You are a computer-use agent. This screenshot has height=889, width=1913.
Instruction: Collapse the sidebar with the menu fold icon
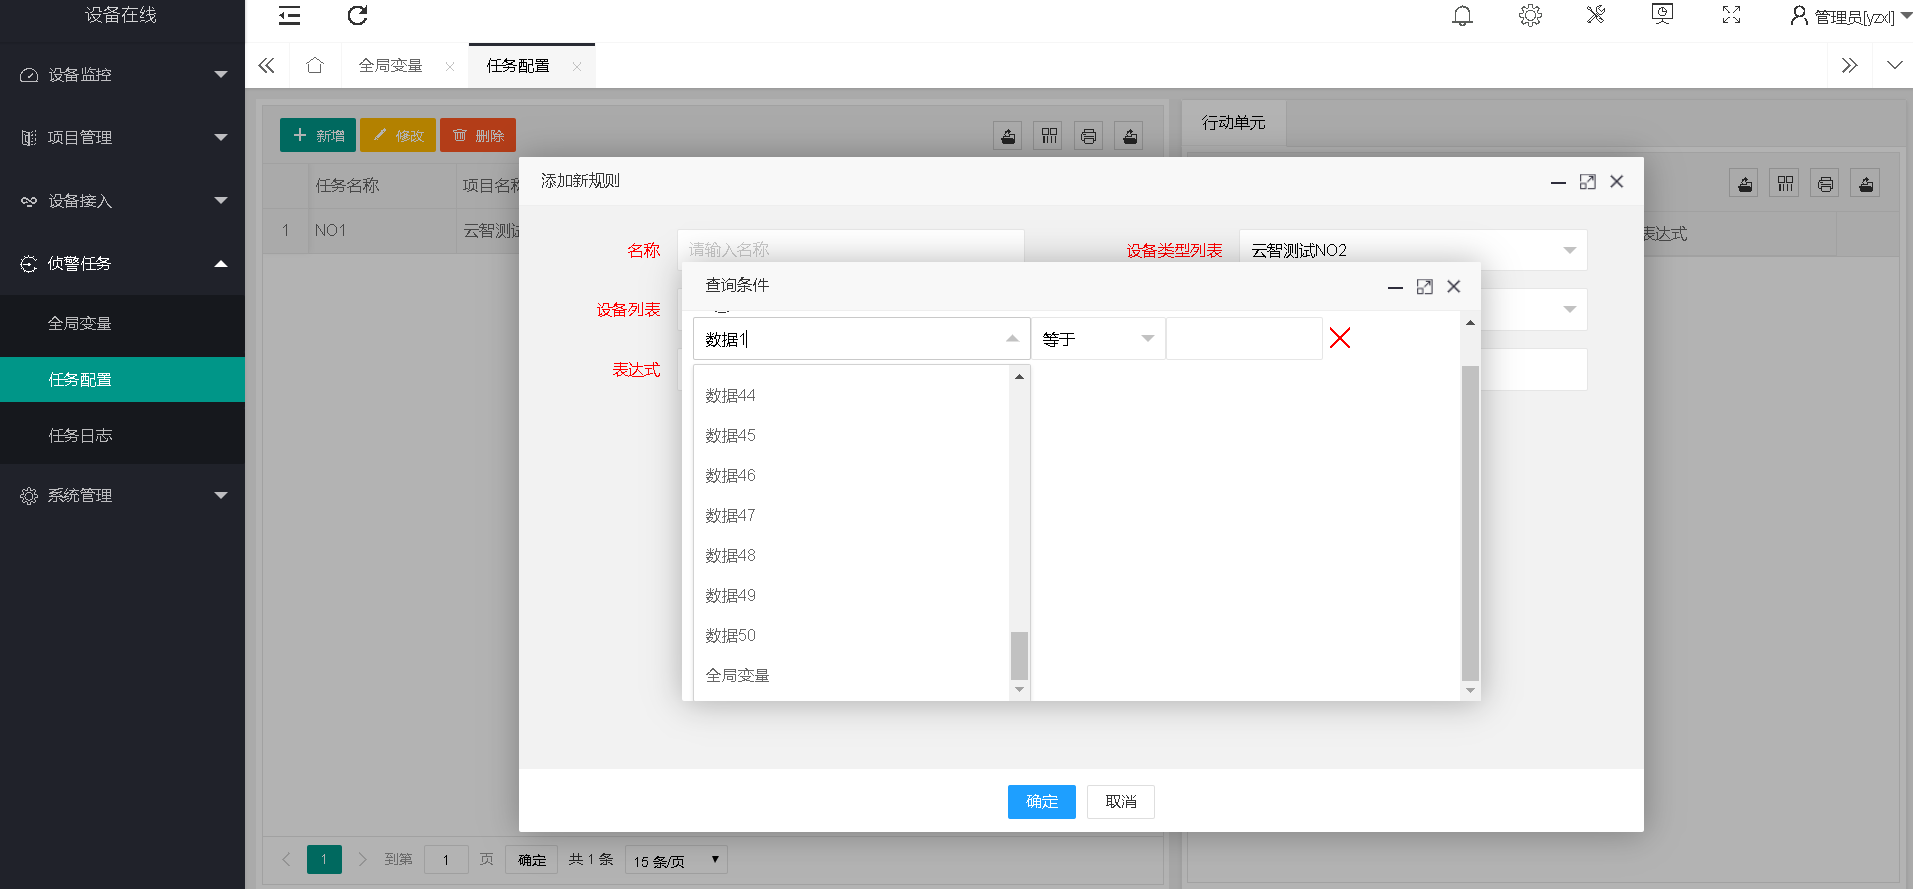[x=289, y=16]
